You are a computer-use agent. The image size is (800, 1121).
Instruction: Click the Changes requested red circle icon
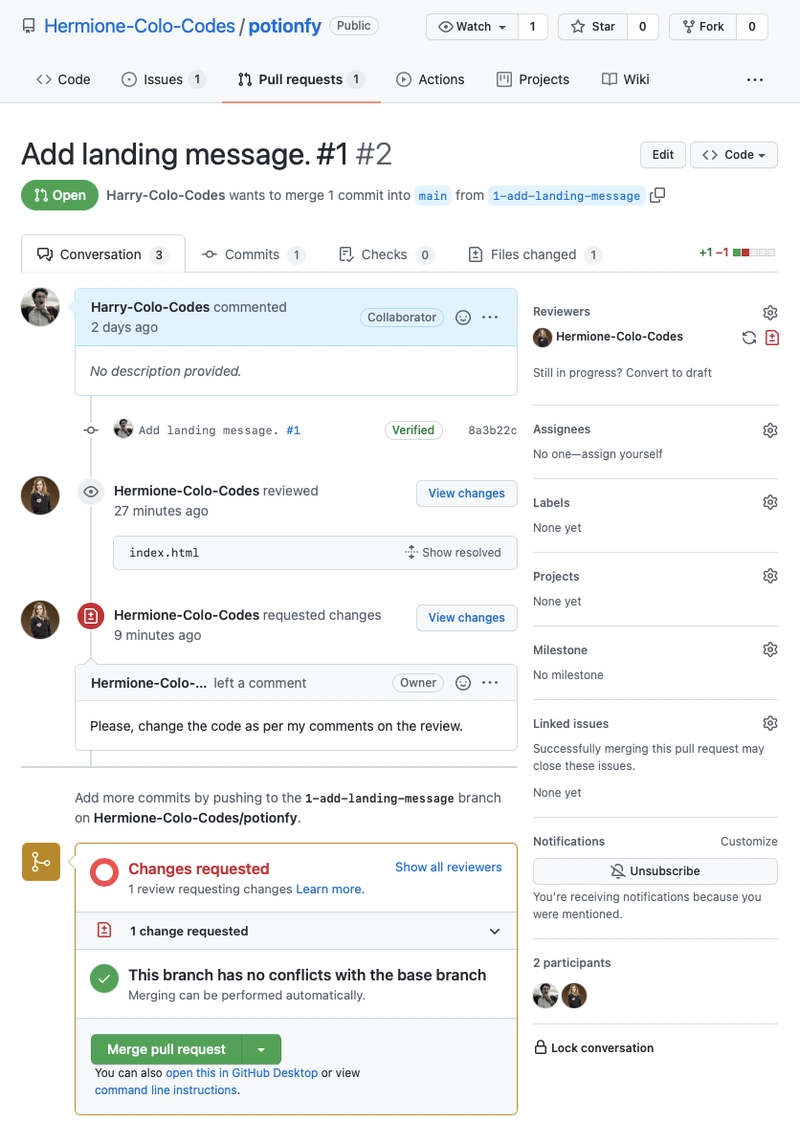(104, 872)
